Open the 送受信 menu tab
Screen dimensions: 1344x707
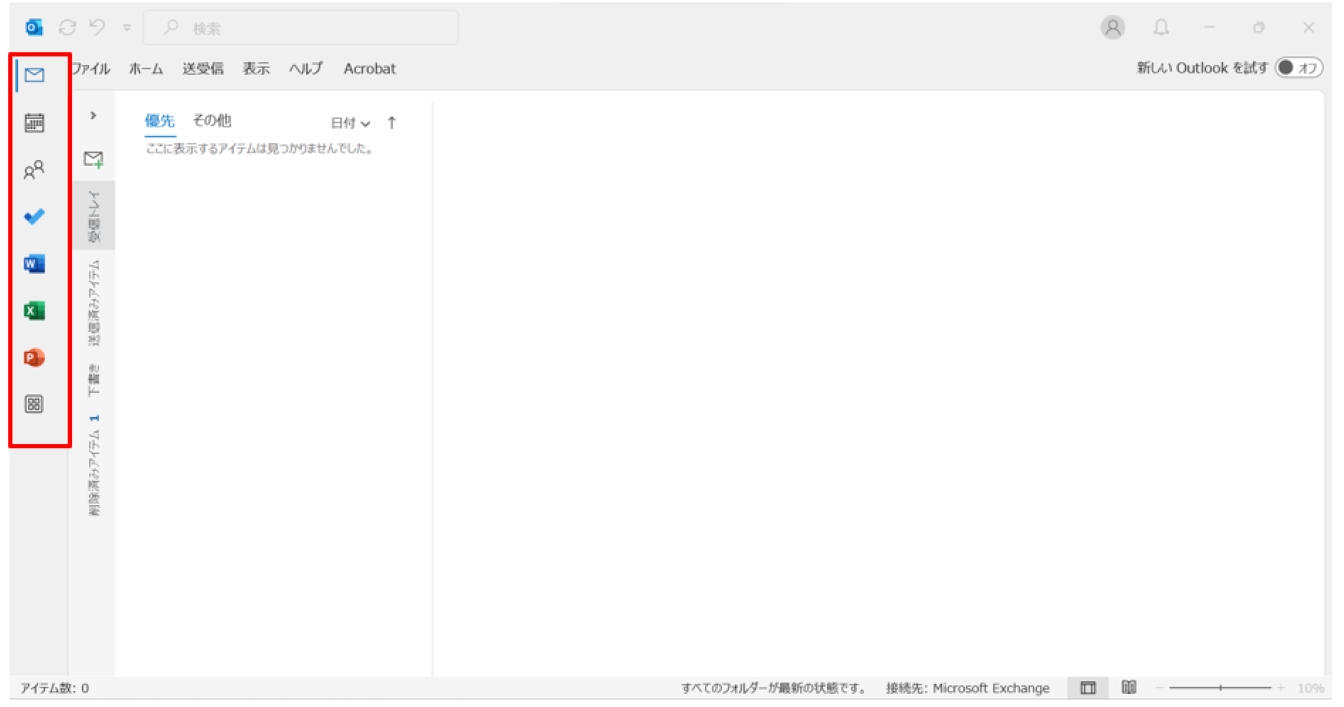pyautogui.click(x=203, y=69)
